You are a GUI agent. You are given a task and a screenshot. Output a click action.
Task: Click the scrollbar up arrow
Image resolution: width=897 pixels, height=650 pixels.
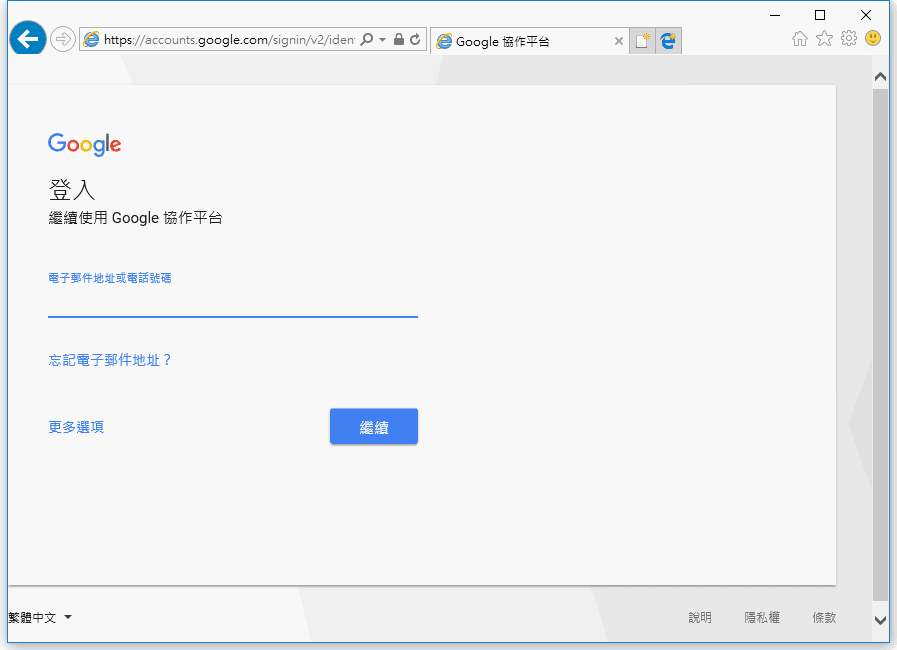tap(881, 77)
